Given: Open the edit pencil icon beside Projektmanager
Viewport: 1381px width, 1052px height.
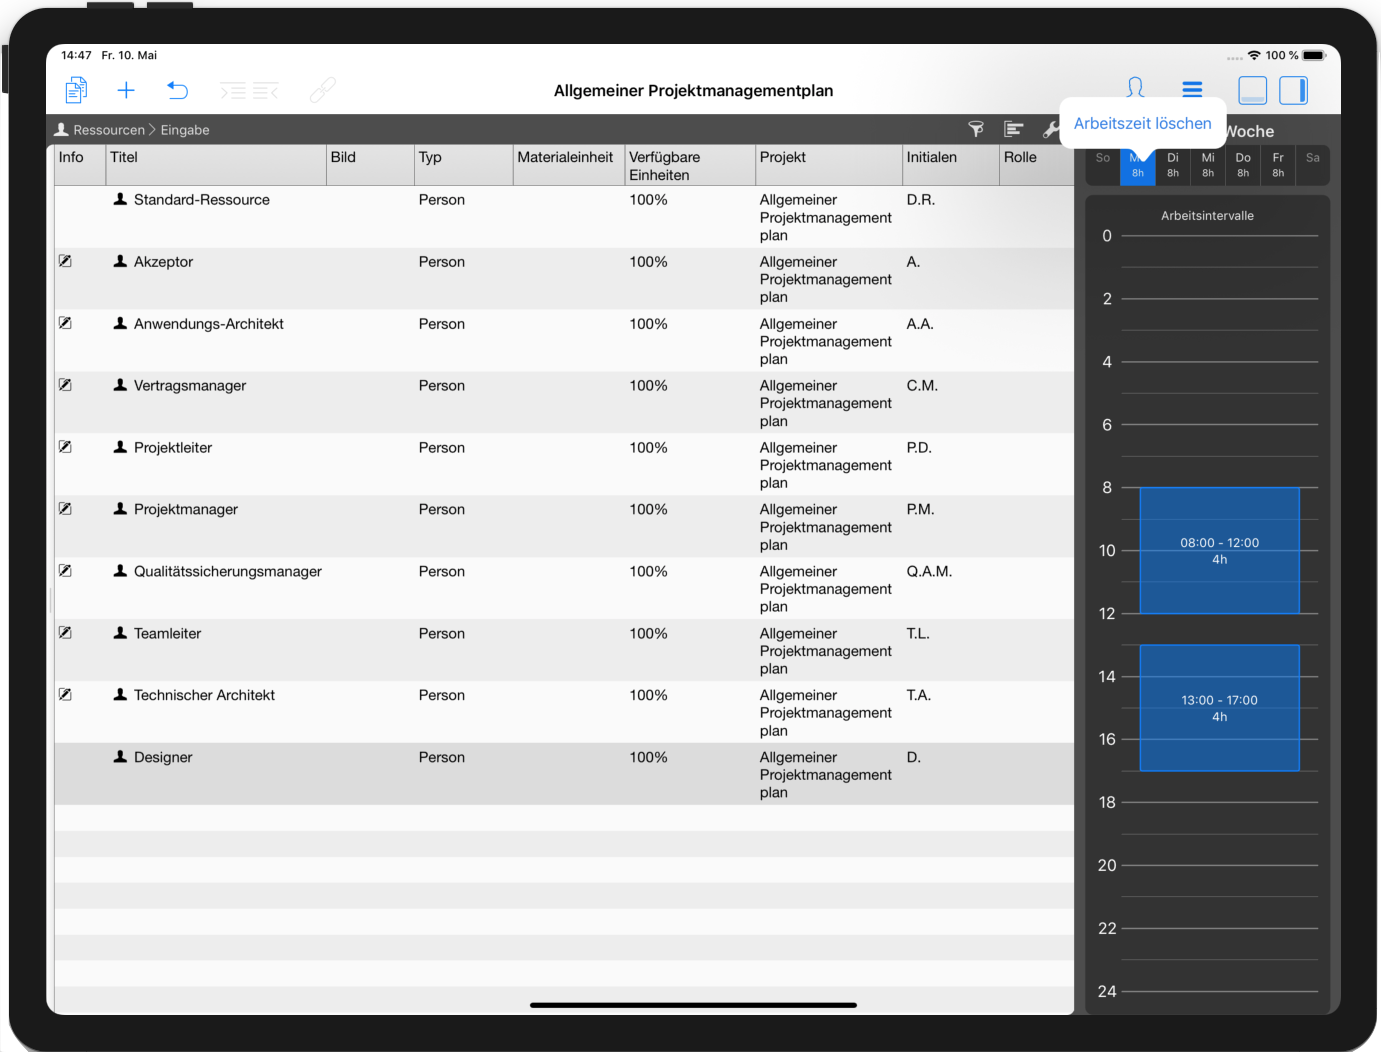Looking at the screenshot, I should point(65,509).
